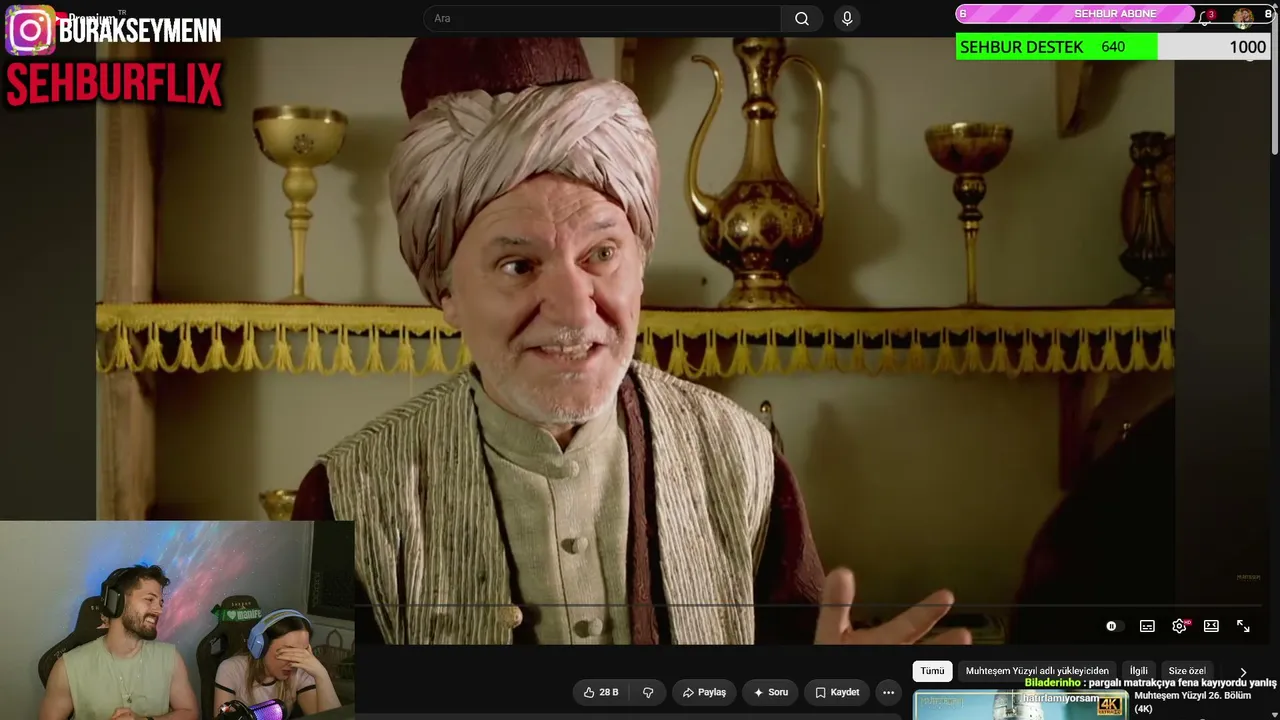Enter fullscreen video mode
The image size is (1280, 720).
pyautogui.click(x=1243, y=626)
